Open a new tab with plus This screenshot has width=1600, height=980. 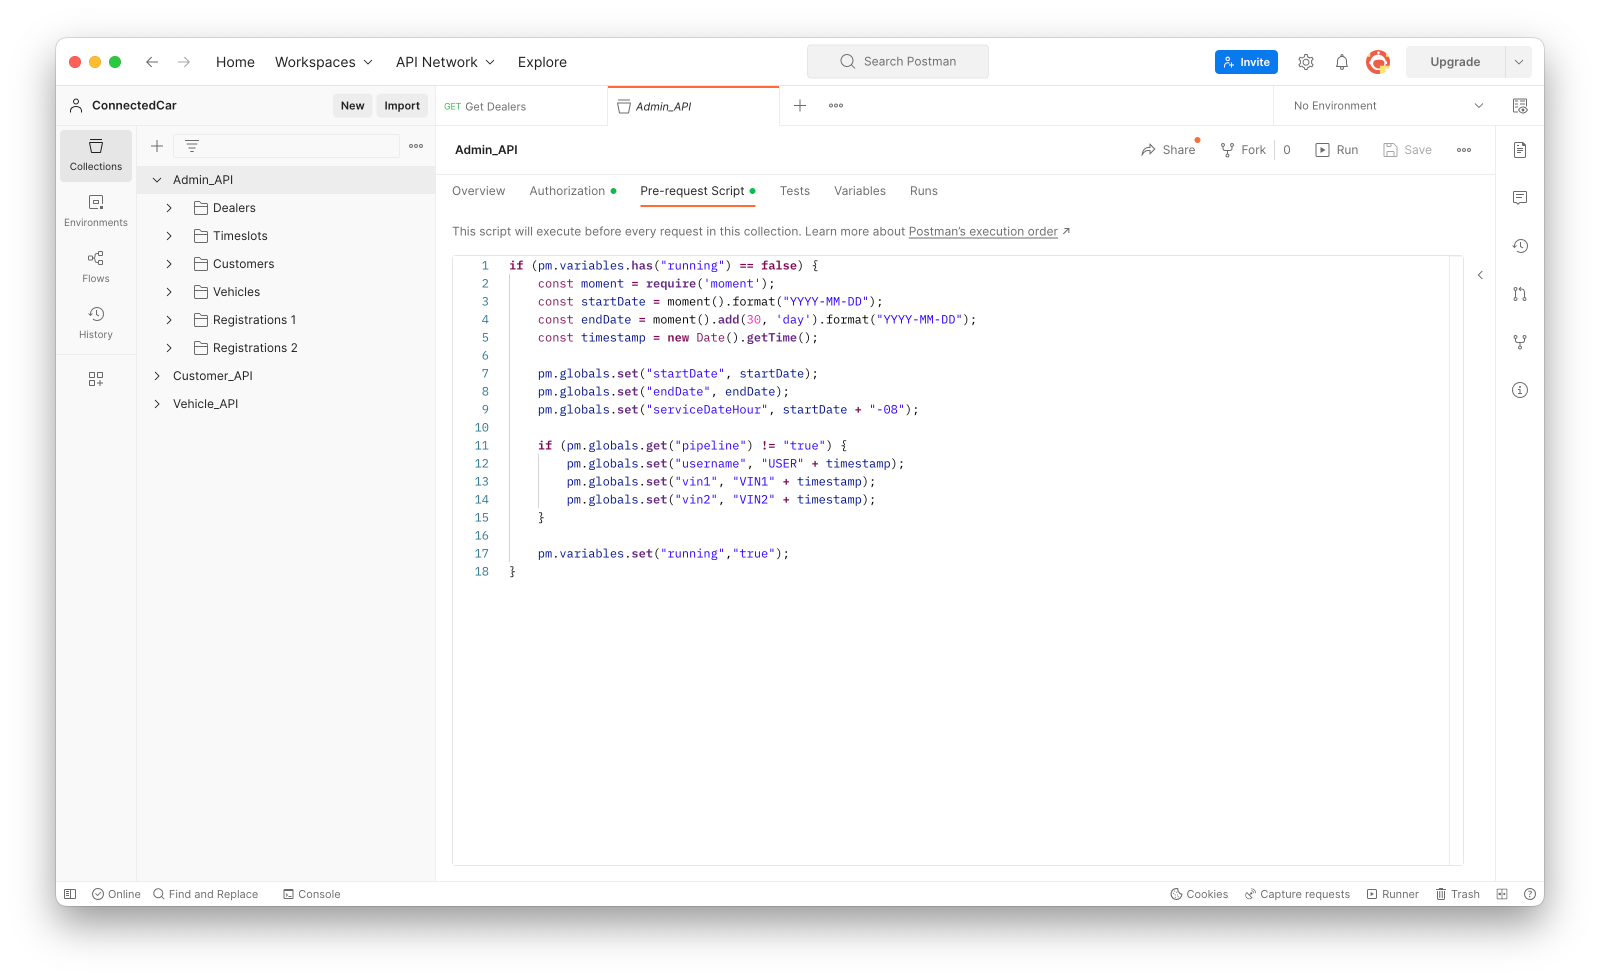(800, 105)
